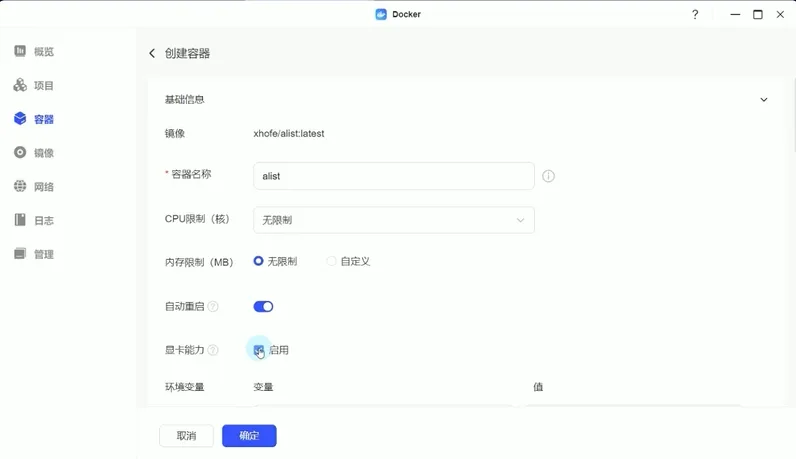Click the 显卡能力 help question icon

click(213, 350)
